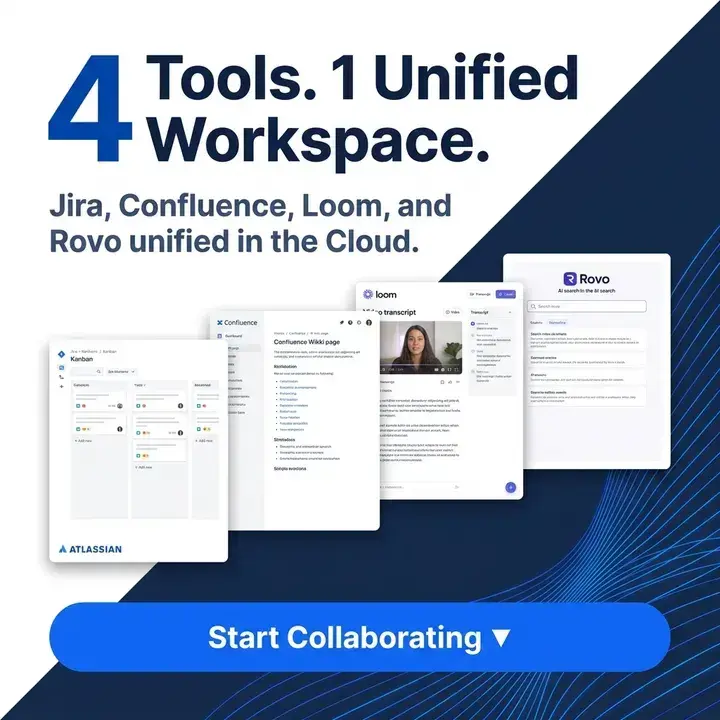Click the Jira sidebar plus icon

click(x=62, y=387)
